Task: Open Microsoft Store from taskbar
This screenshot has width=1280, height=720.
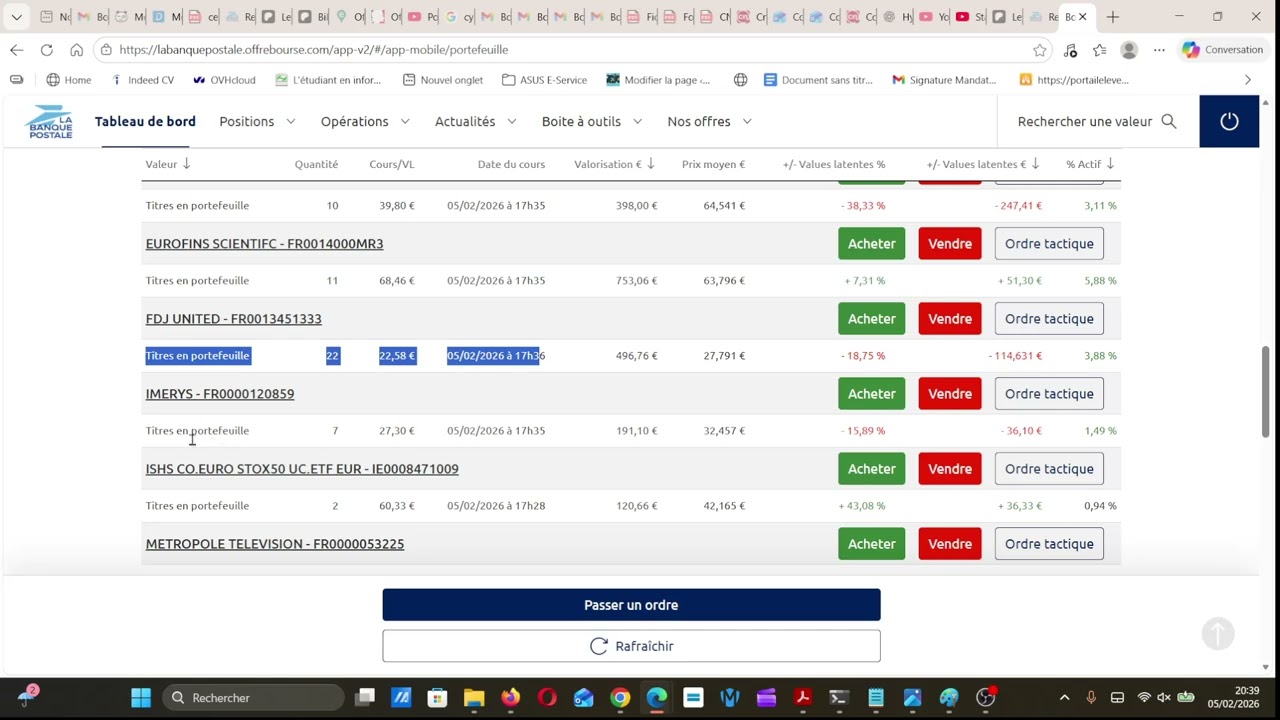Action: [x=437, y=698]
